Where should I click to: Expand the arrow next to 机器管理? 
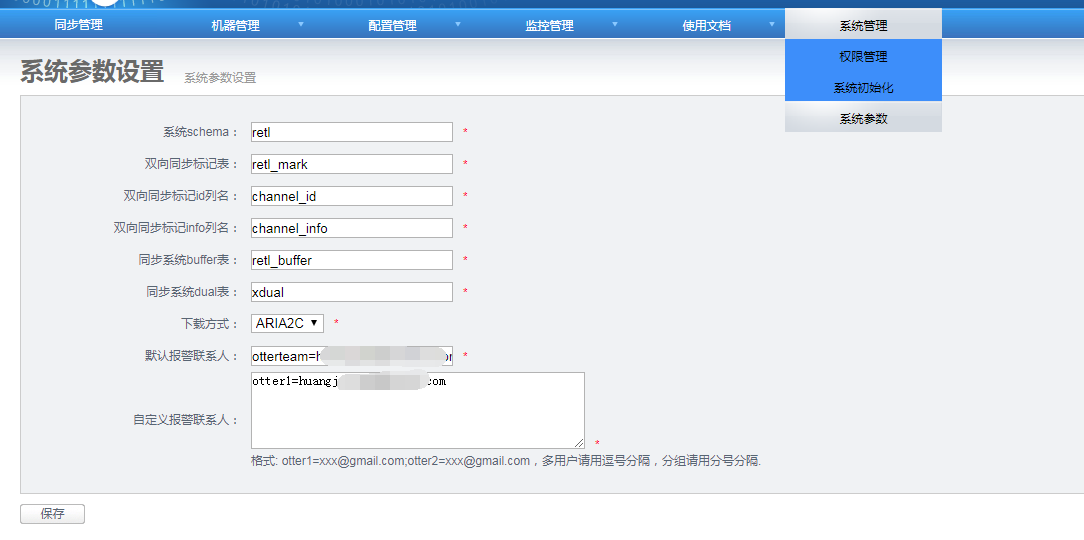pos(301,24)
